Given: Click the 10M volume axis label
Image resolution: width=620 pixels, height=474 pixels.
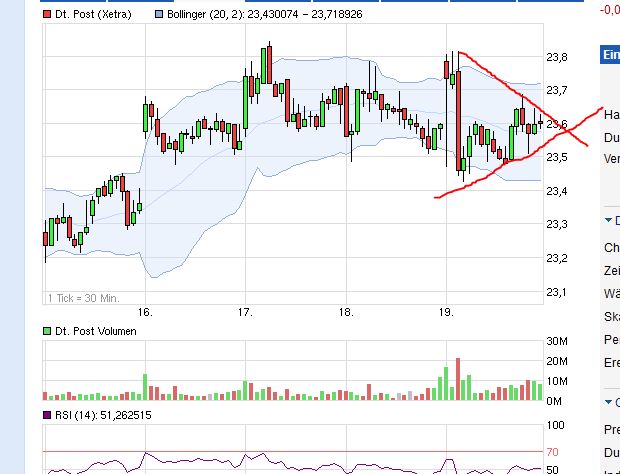Looking at the screenshot, I should [x=557, y=381].
